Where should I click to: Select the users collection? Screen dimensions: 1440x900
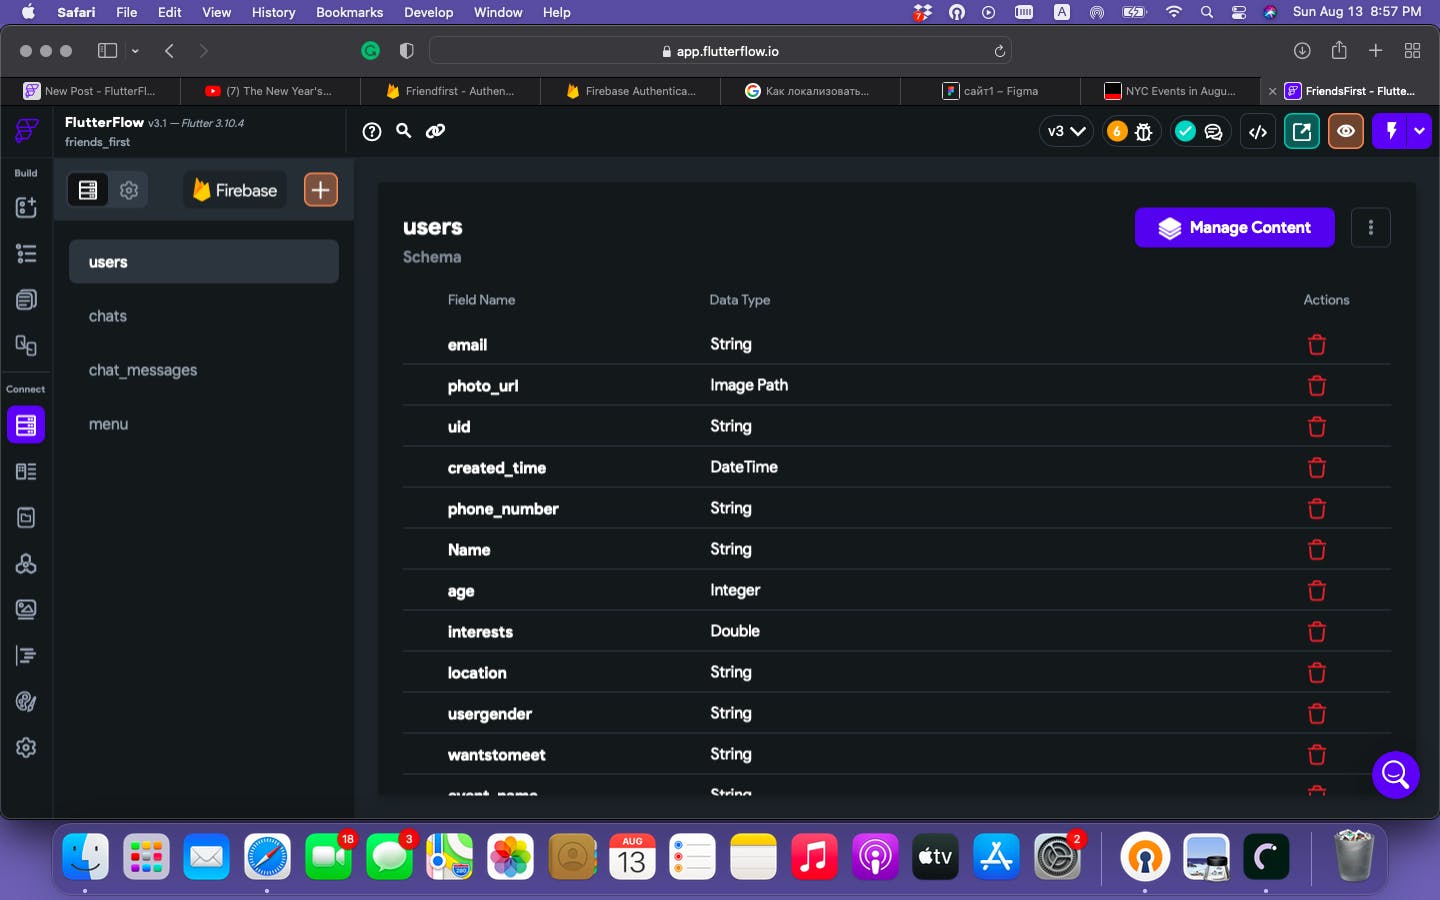[204, 262]
